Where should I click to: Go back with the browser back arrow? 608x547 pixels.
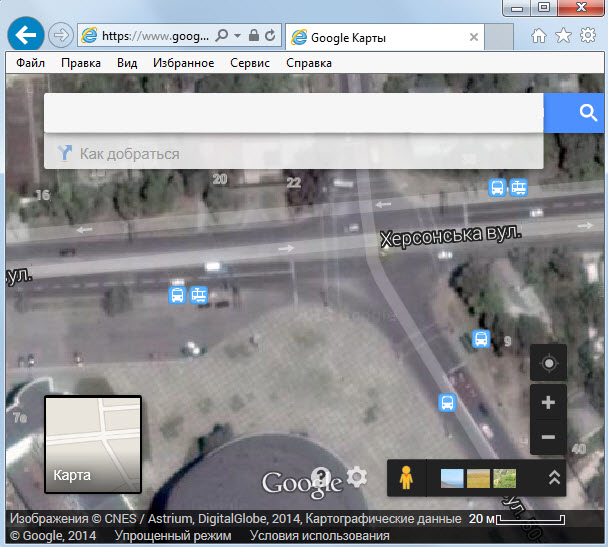pyautogui.click(x=23, y=35)
